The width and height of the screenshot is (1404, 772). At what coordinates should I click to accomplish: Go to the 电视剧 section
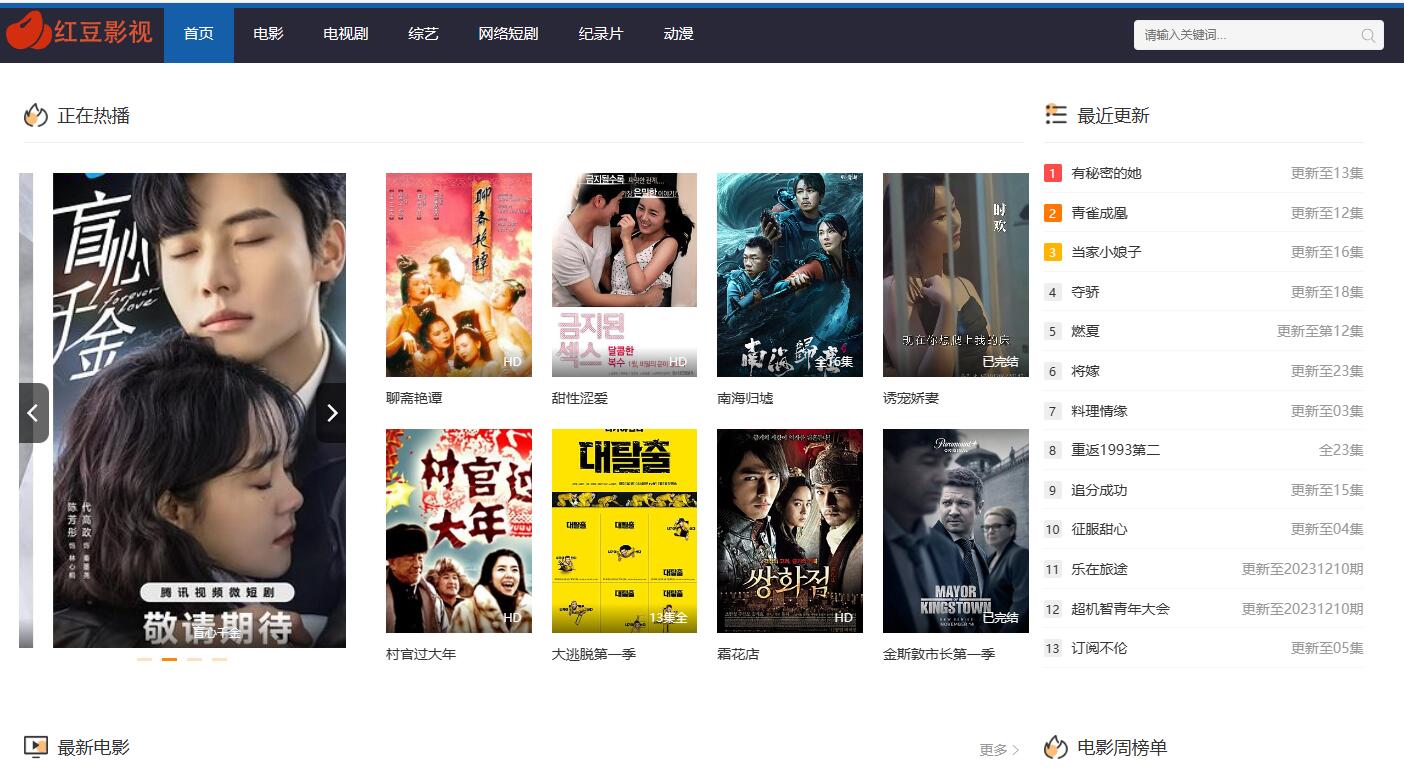pos(346,34)
